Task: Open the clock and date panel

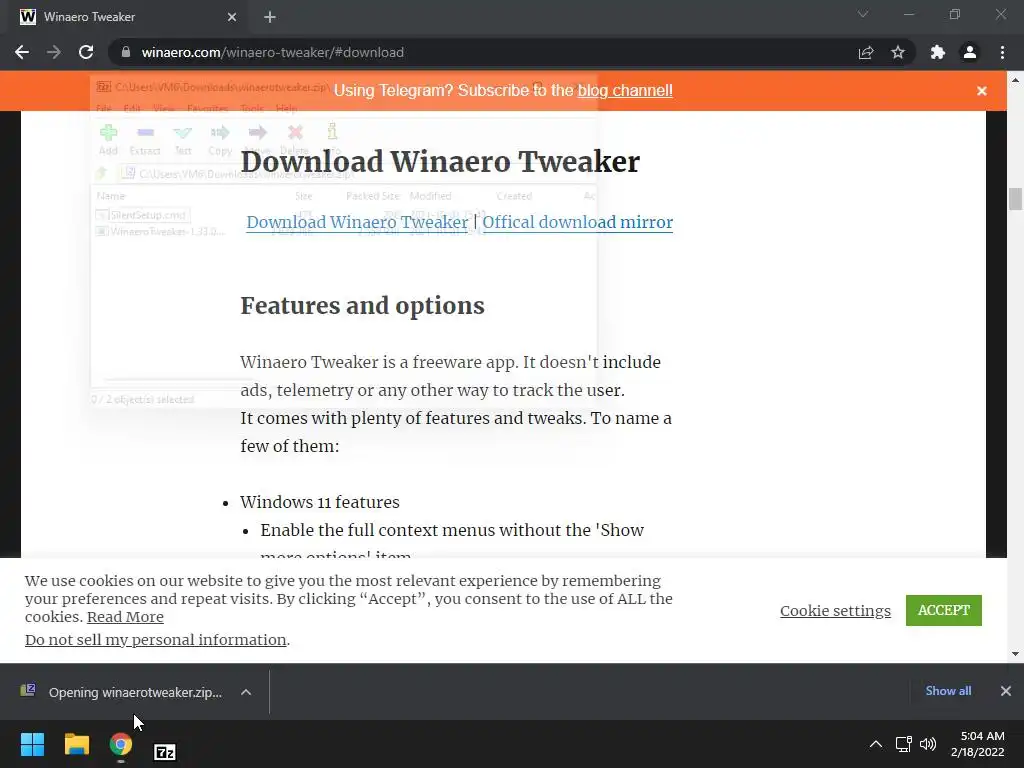Action: coord(978,744)
